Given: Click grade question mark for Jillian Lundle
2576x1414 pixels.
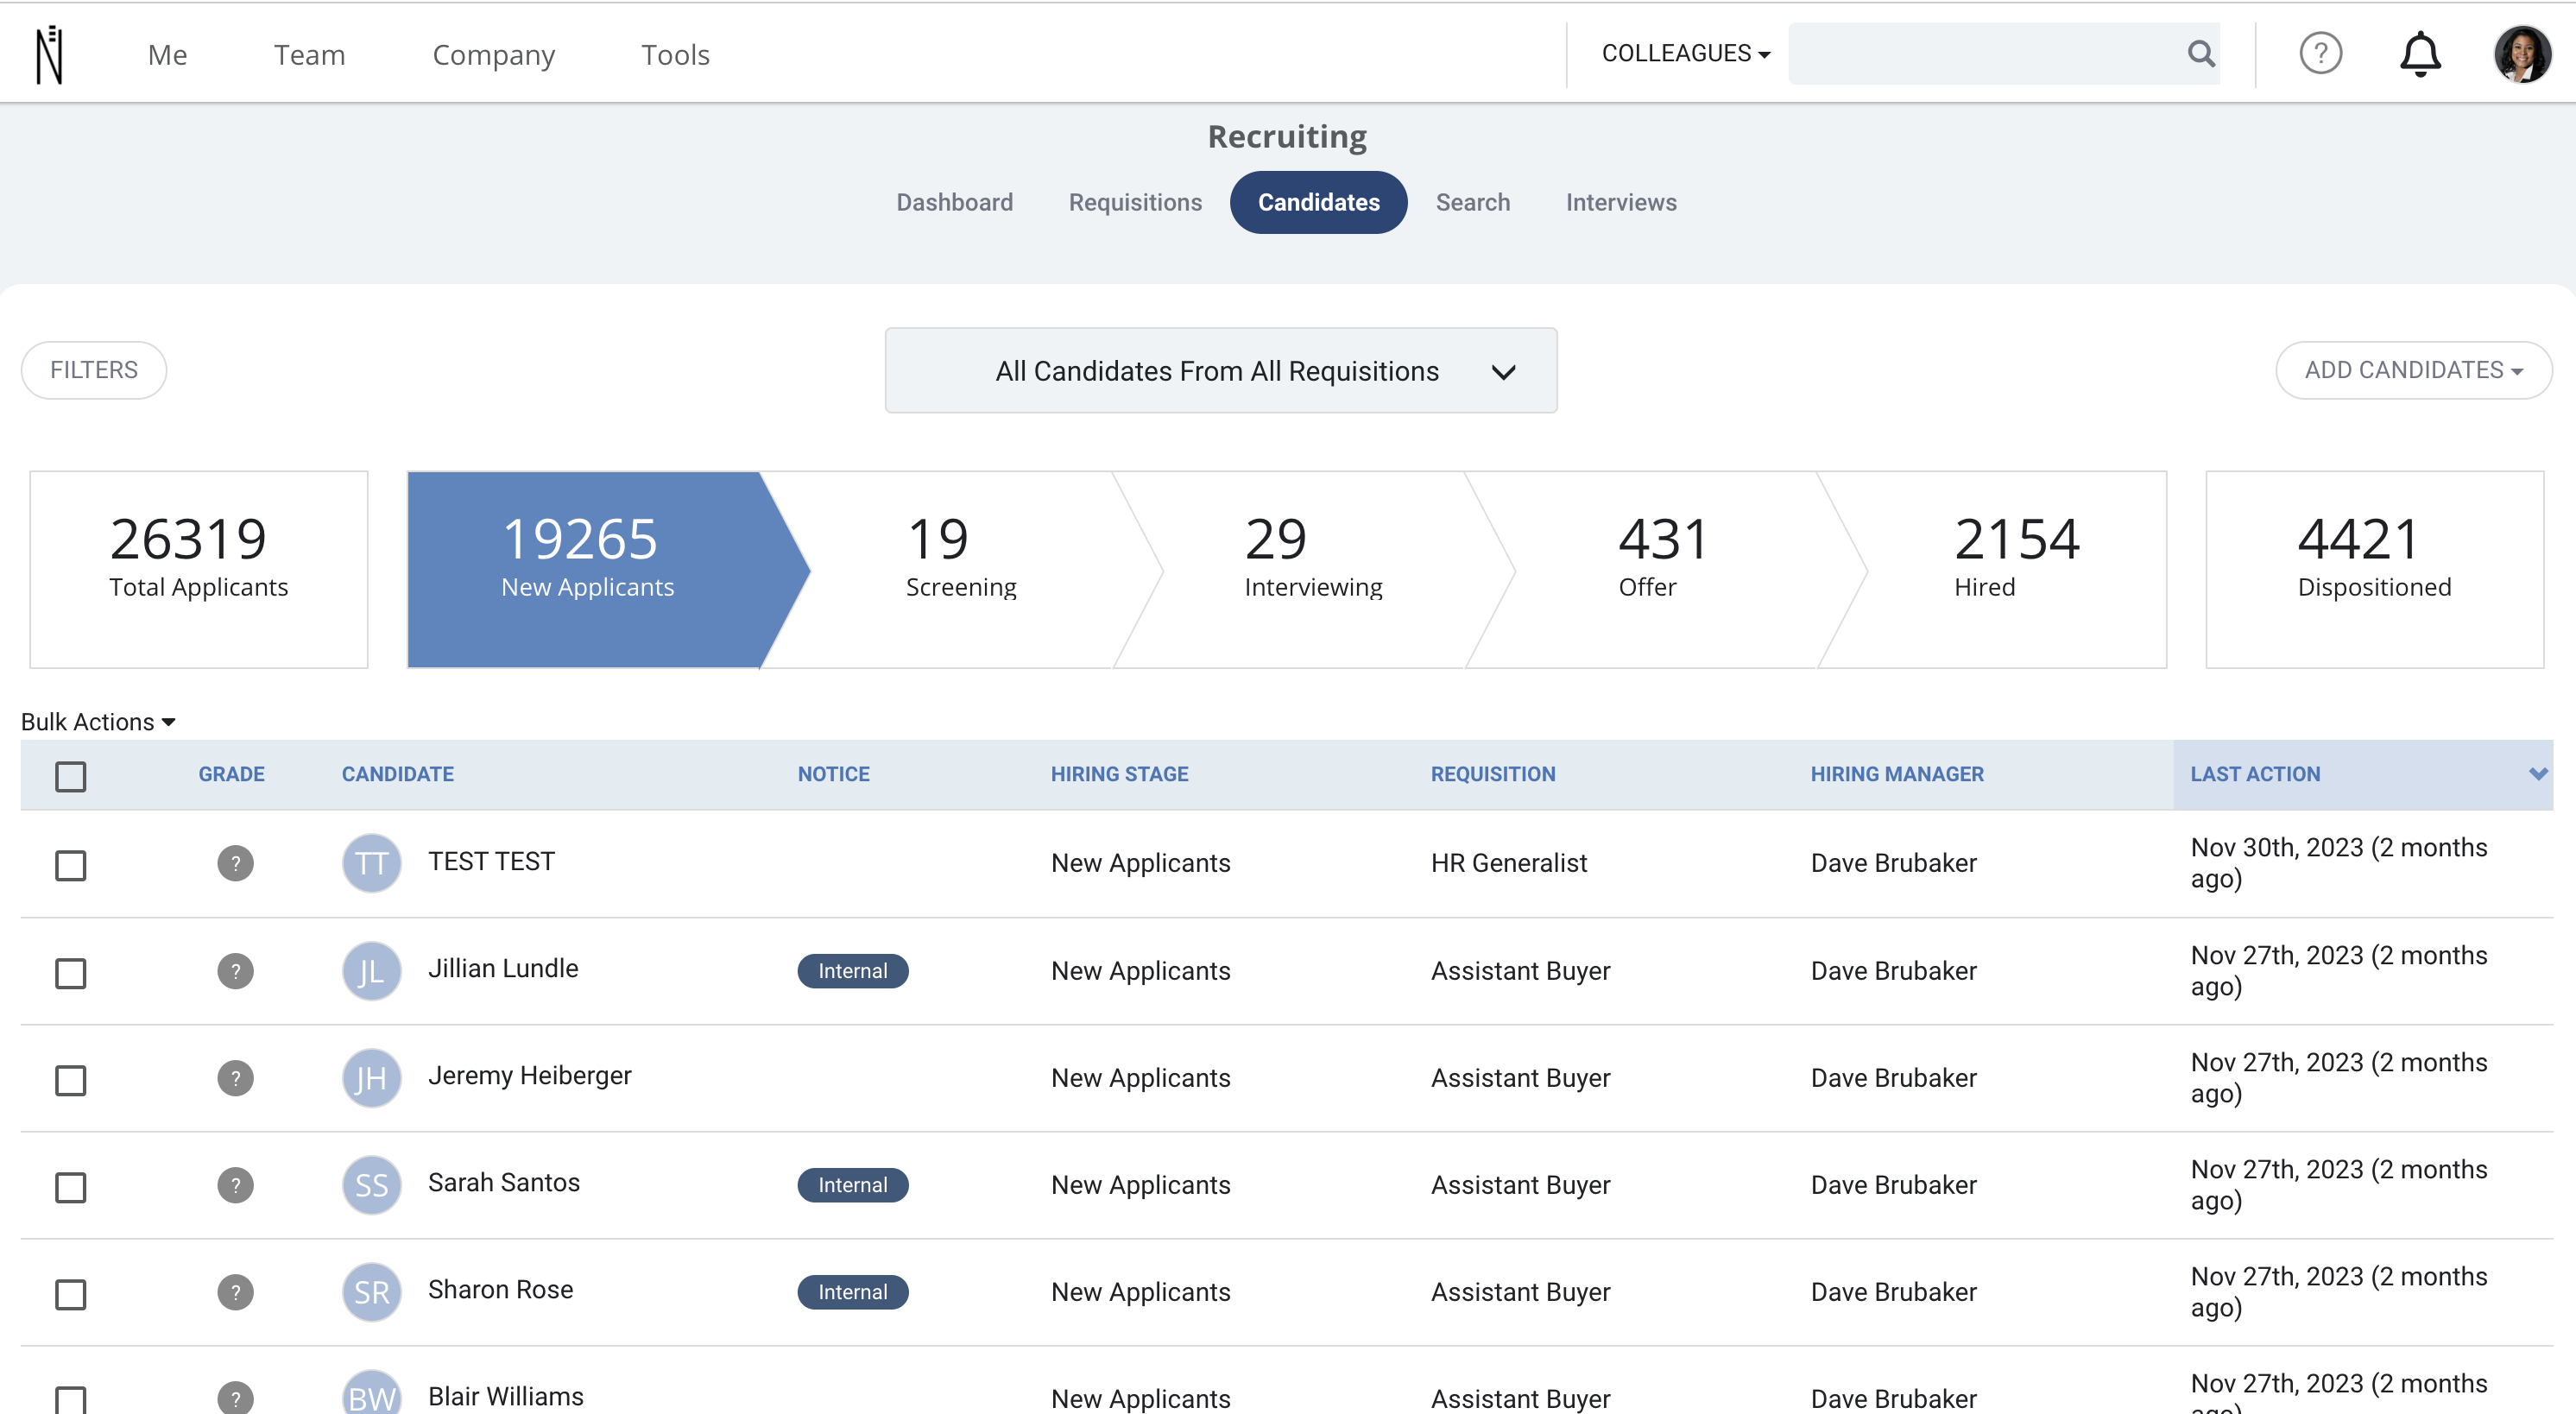Looking at the screenshot, I should pos(235,970).
